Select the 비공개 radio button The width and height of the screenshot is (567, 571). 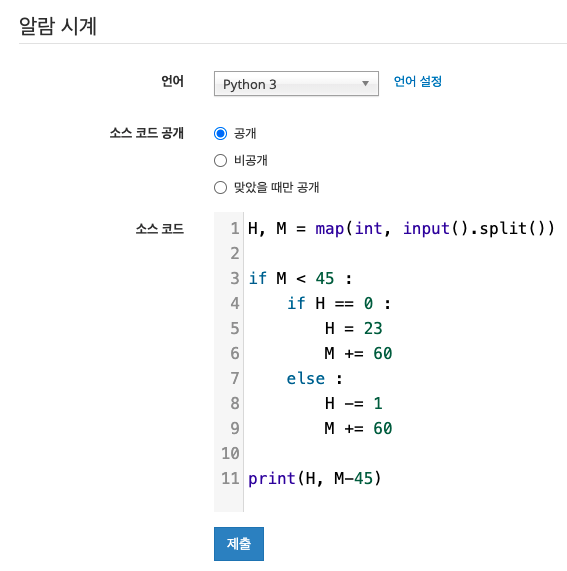pyautogui.click(x=220, y=160)
